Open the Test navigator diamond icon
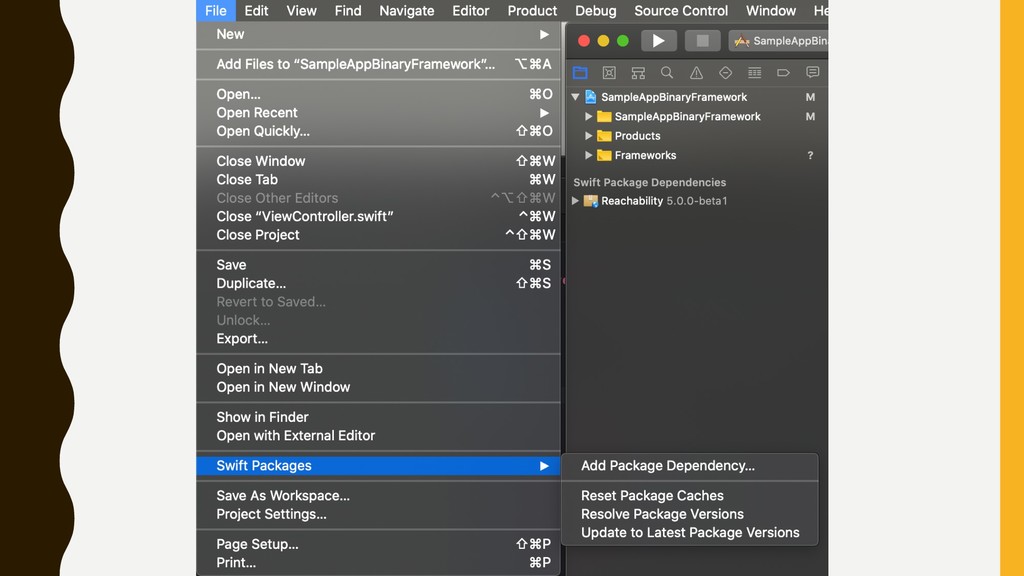This screenshot has height=576, width=1024. pos(725,72)
